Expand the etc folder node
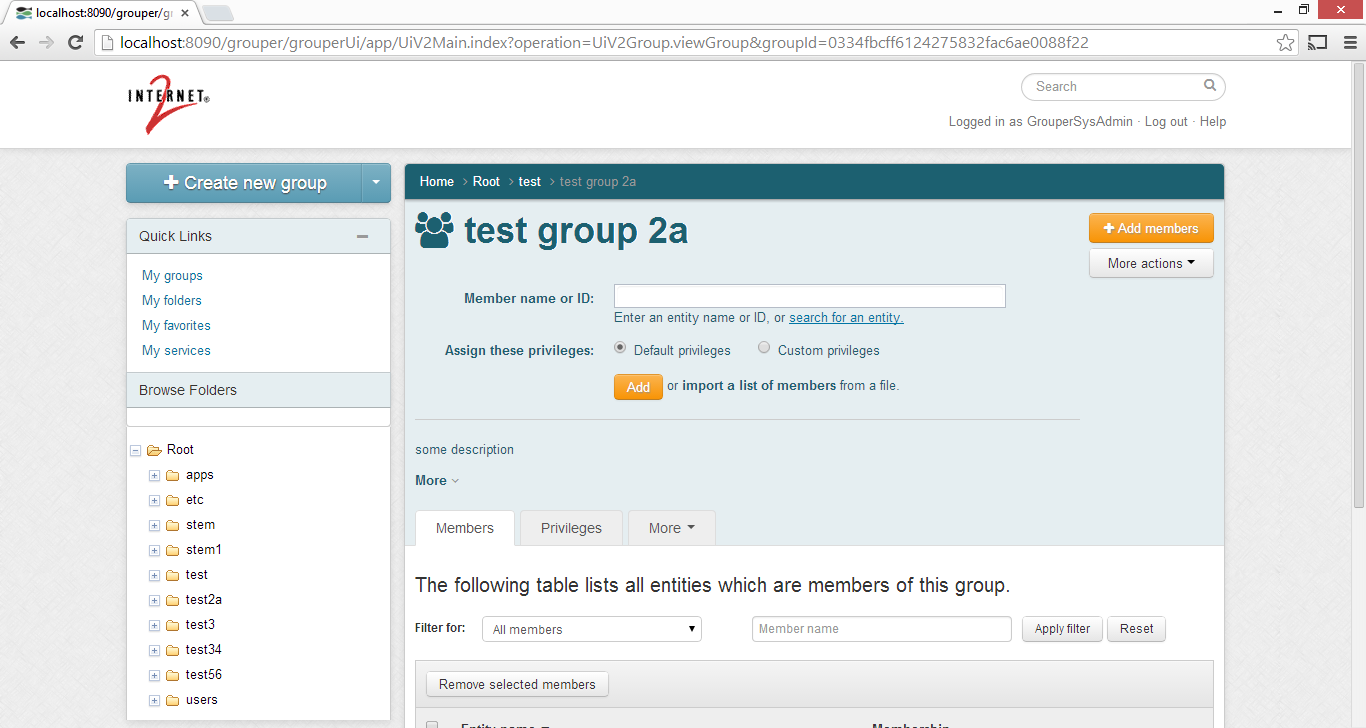 (154, 501)
